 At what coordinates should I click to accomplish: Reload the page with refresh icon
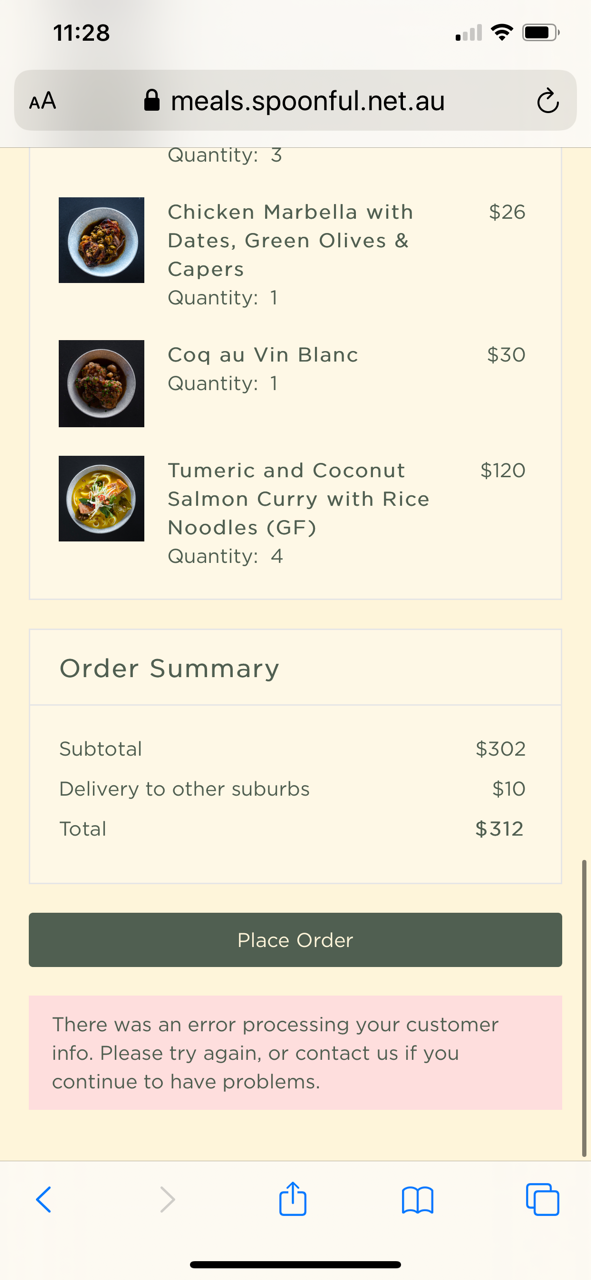(x=547, y=101)
